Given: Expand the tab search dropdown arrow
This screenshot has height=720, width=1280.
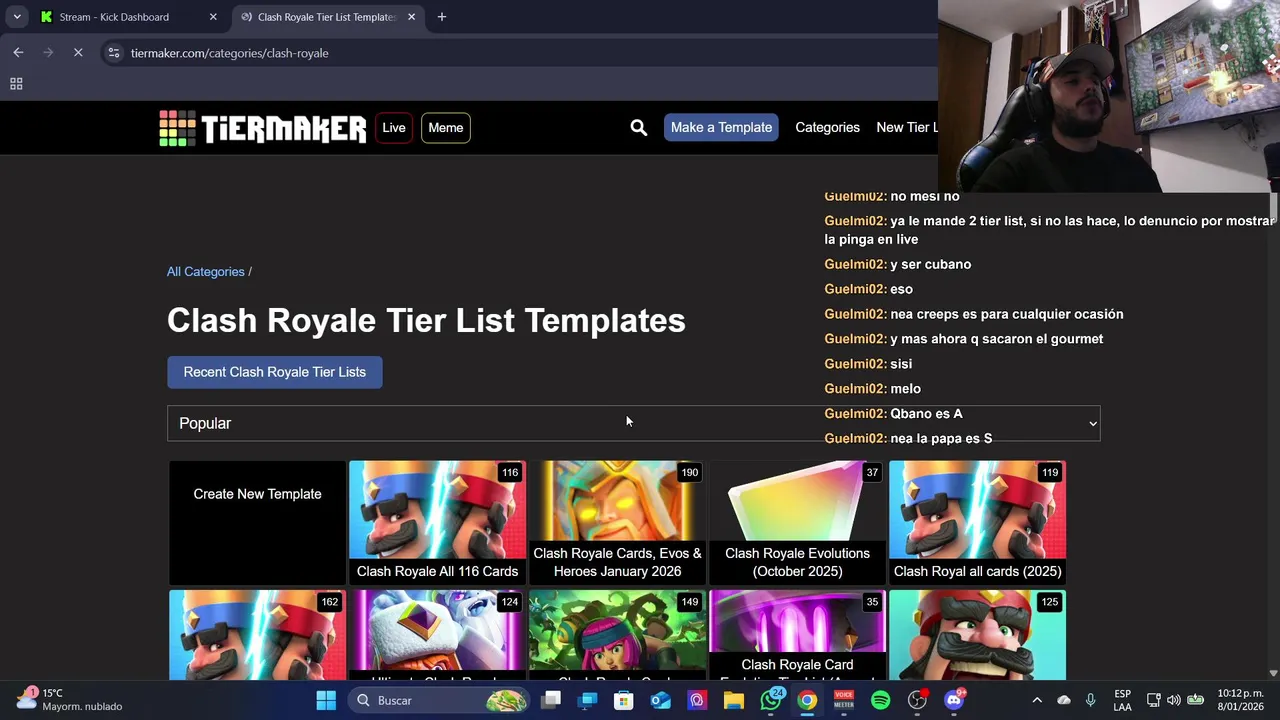Looking at the screenshot, I should pos(17,17).
